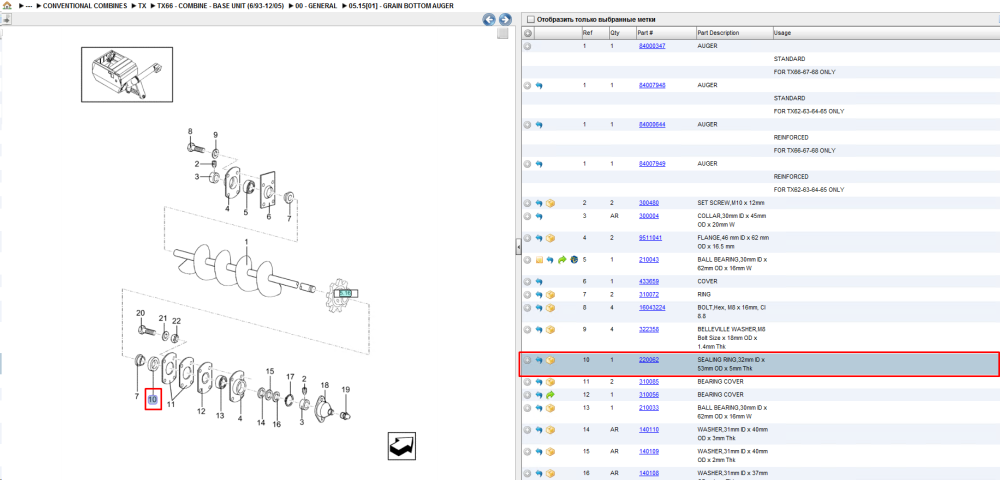
Task: Collapse the parts panel with the splitter arrow
Action: 517,246
